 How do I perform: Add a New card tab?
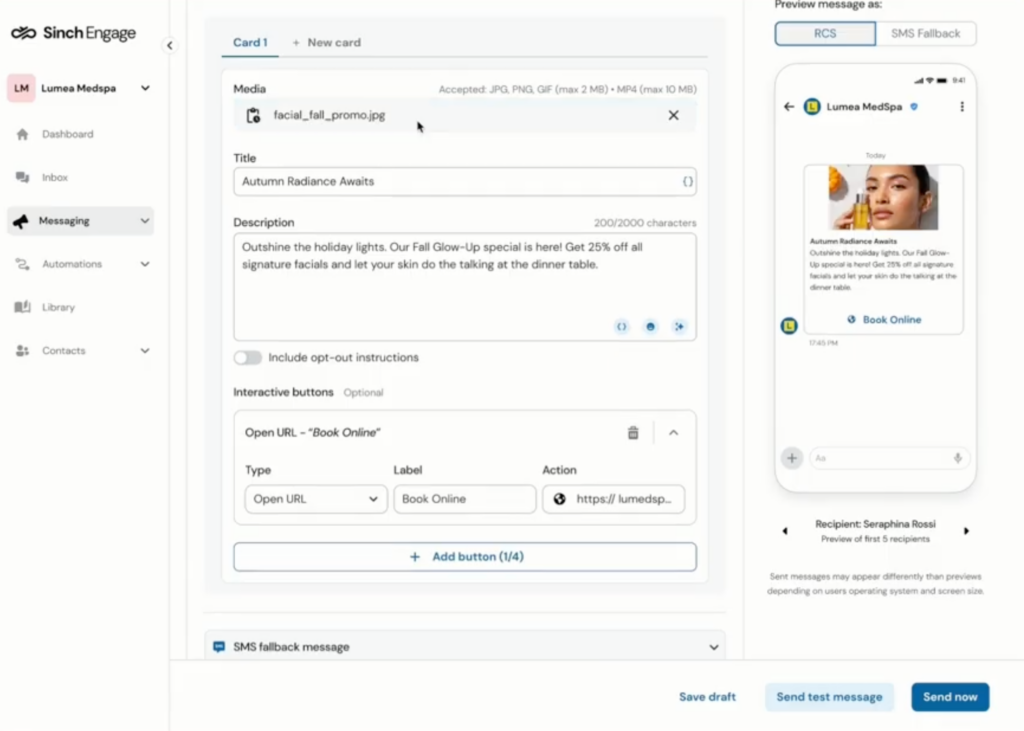coord(327,42)
